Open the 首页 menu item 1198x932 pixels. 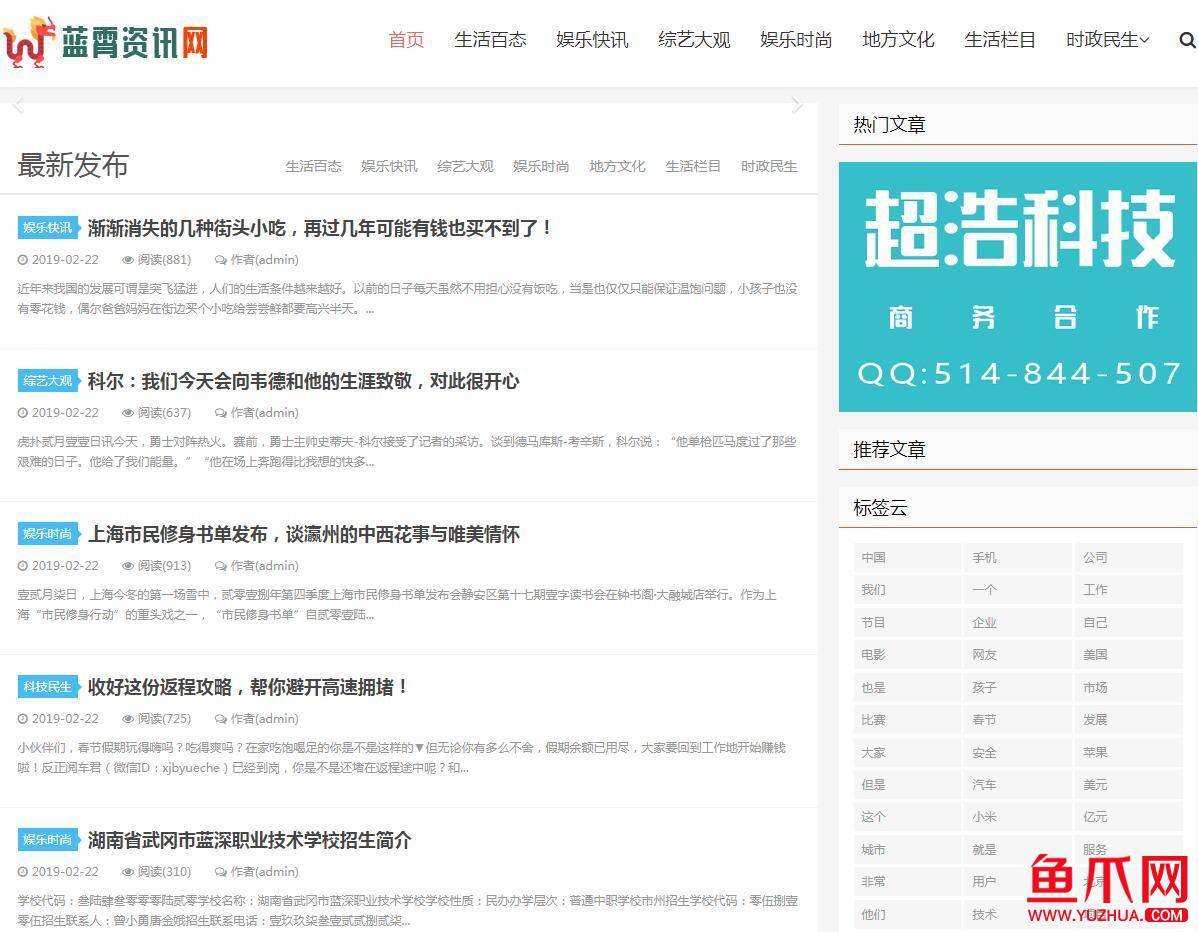405,41
